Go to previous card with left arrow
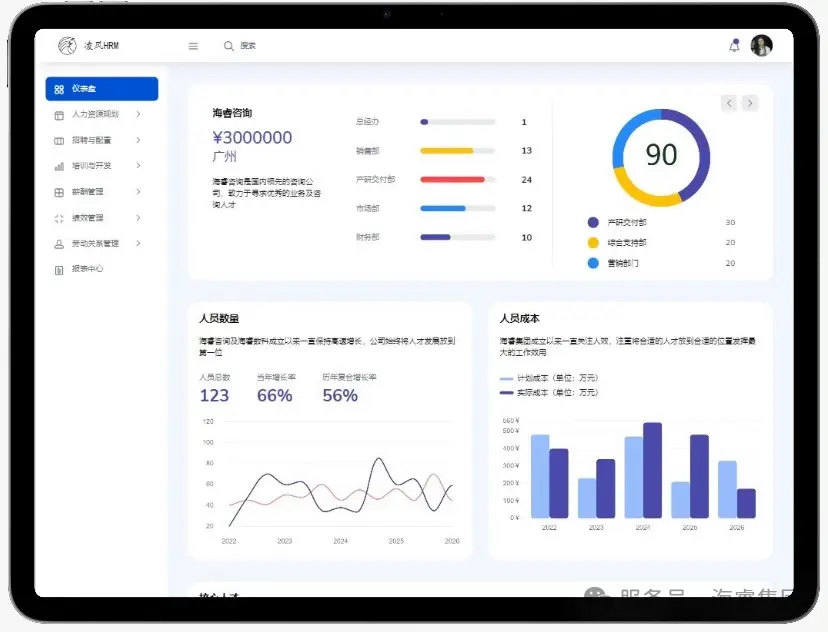This screenshot has width=828, height=632. (729, 103)
